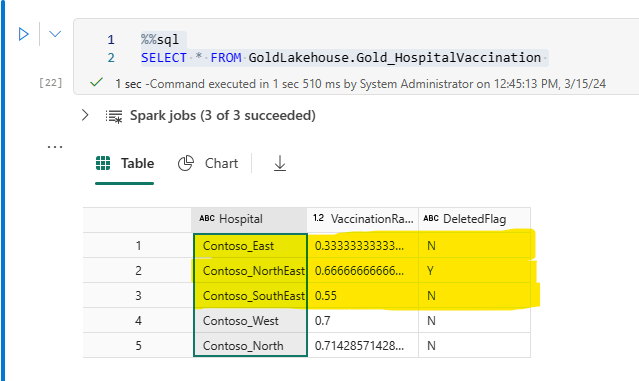
Task: Select the DeletedFlag column header
Action: pos(474,219)
